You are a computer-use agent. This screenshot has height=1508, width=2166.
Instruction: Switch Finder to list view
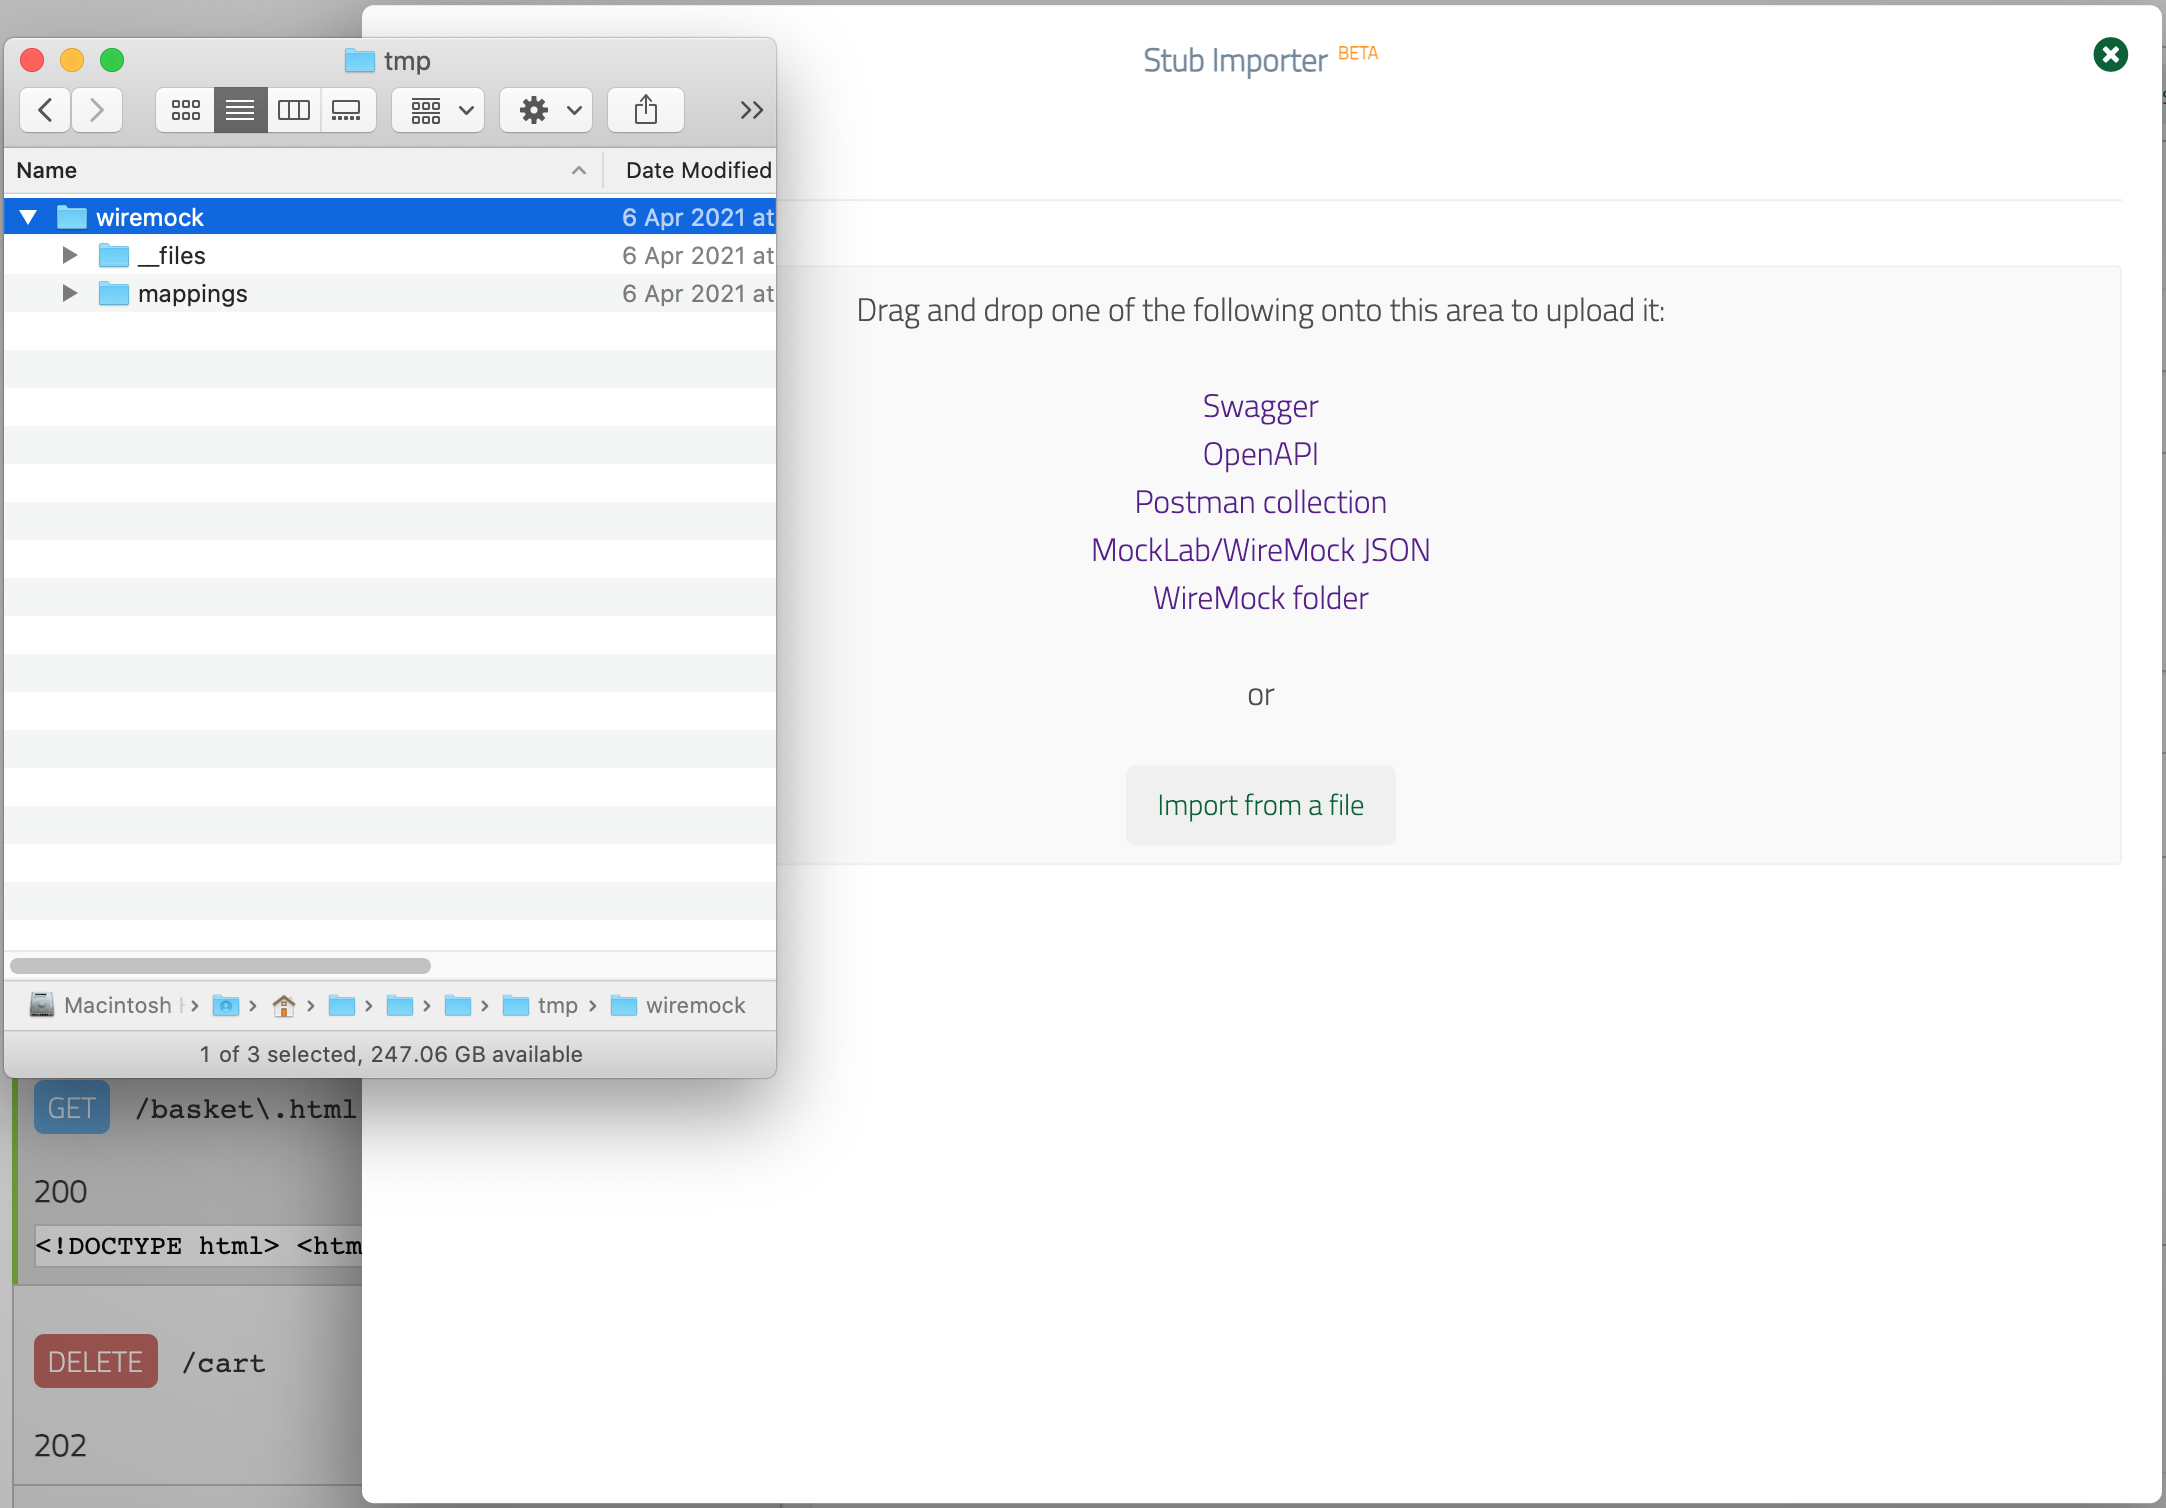[x=240, y=110]
